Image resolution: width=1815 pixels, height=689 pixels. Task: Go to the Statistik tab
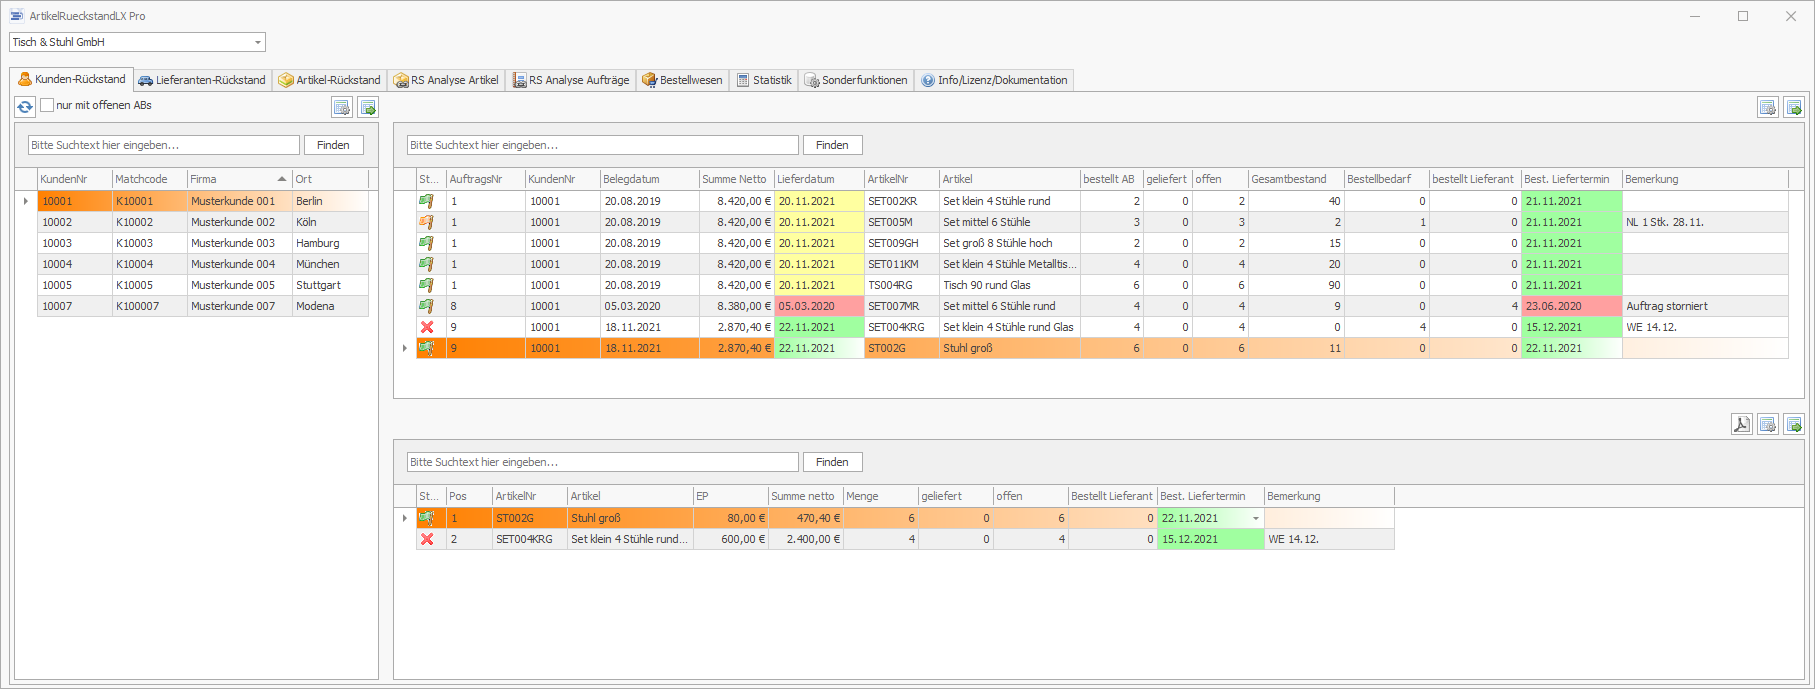[x=764, y=80]
